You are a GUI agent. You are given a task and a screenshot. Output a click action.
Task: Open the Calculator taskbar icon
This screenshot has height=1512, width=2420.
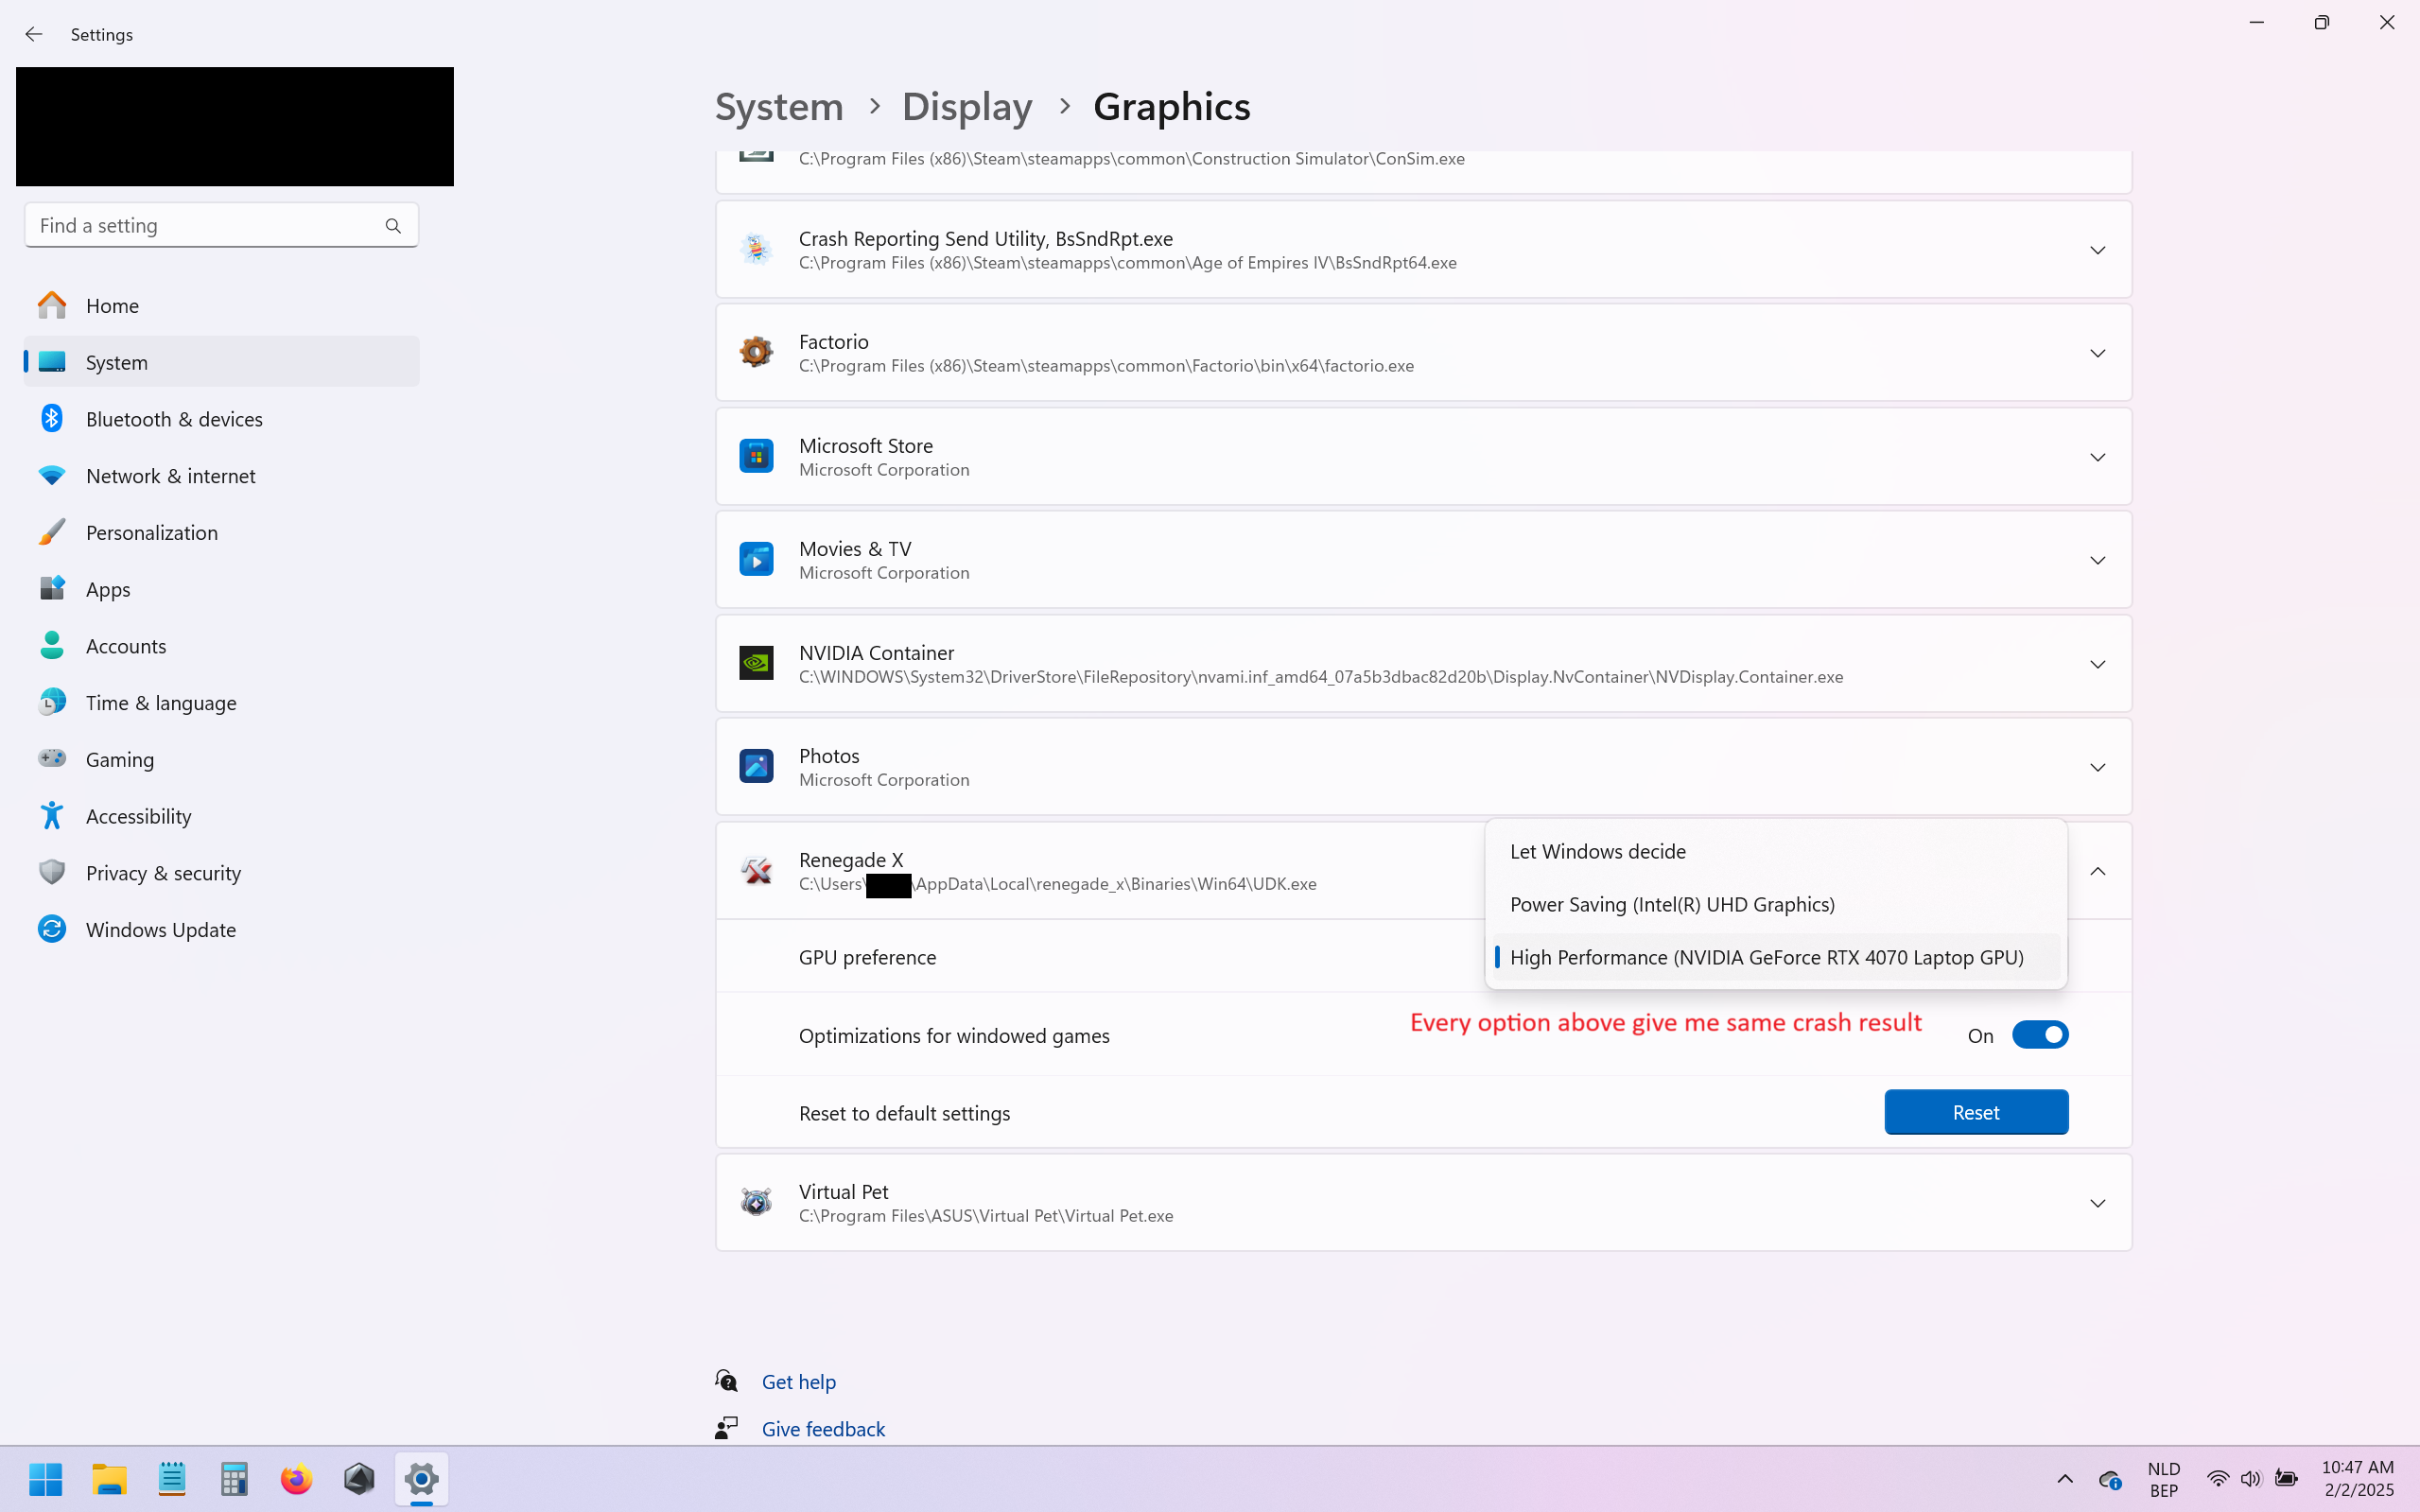pyautogui.click(x=234, y=1478)
